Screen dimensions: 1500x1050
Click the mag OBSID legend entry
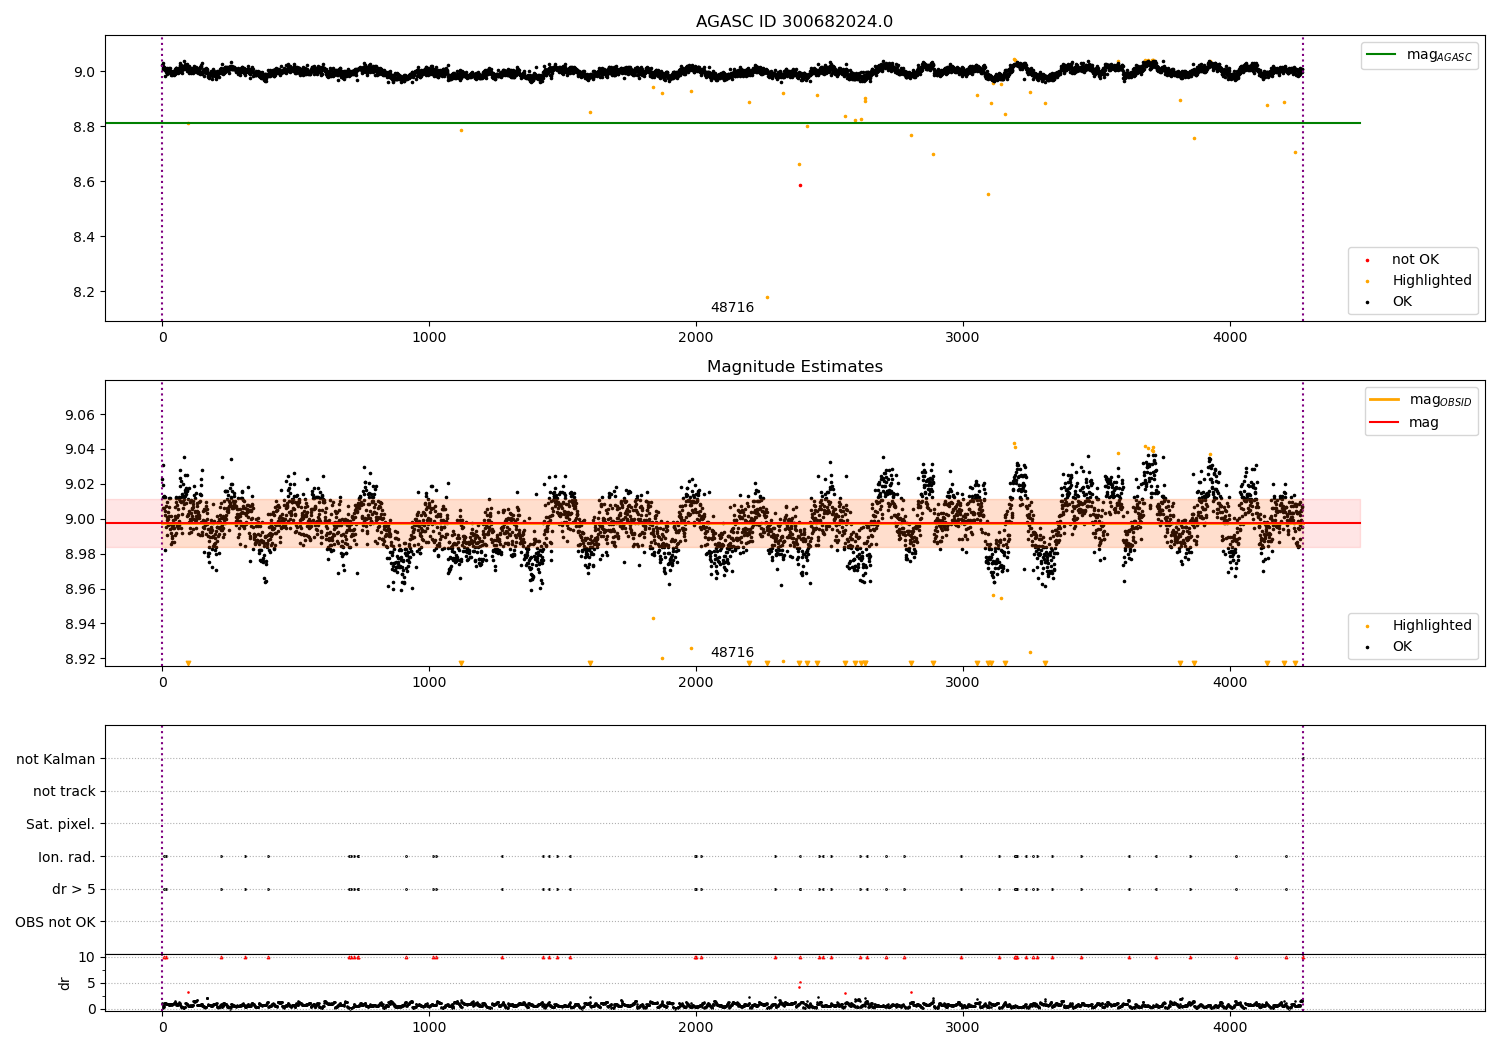[x=1421, y=400]
